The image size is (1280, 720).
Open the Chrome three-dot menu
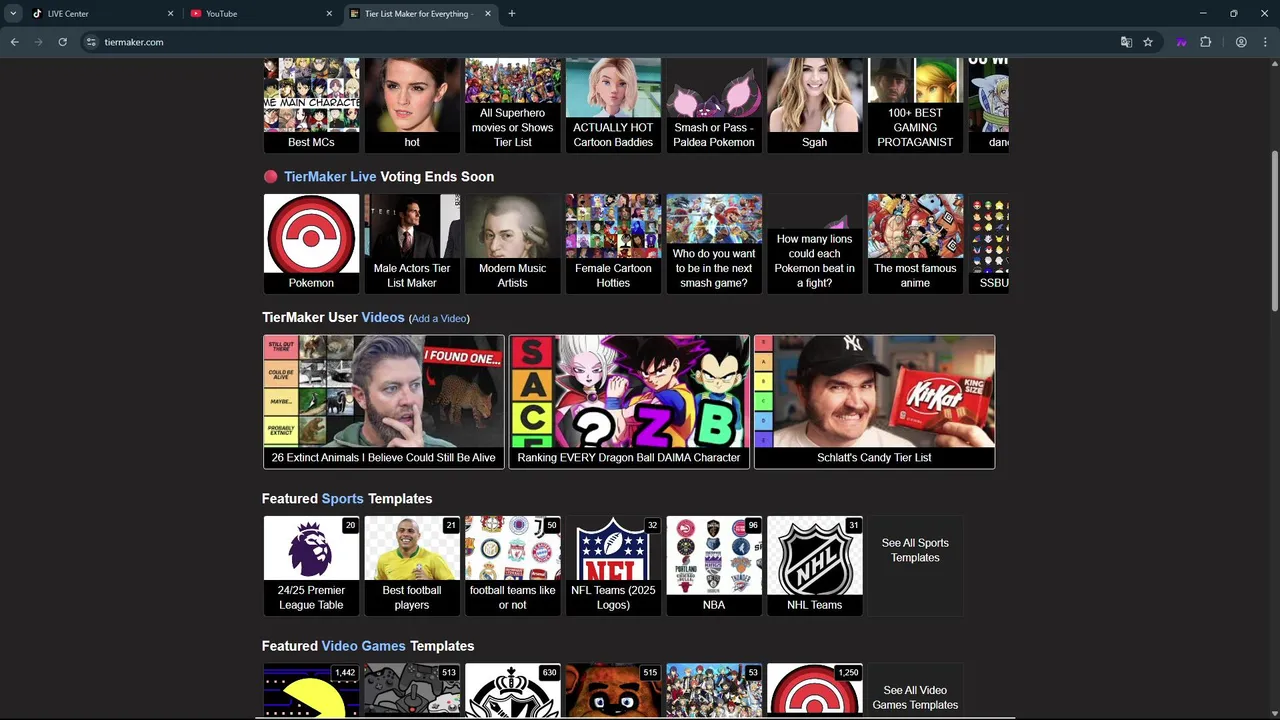1264,42
